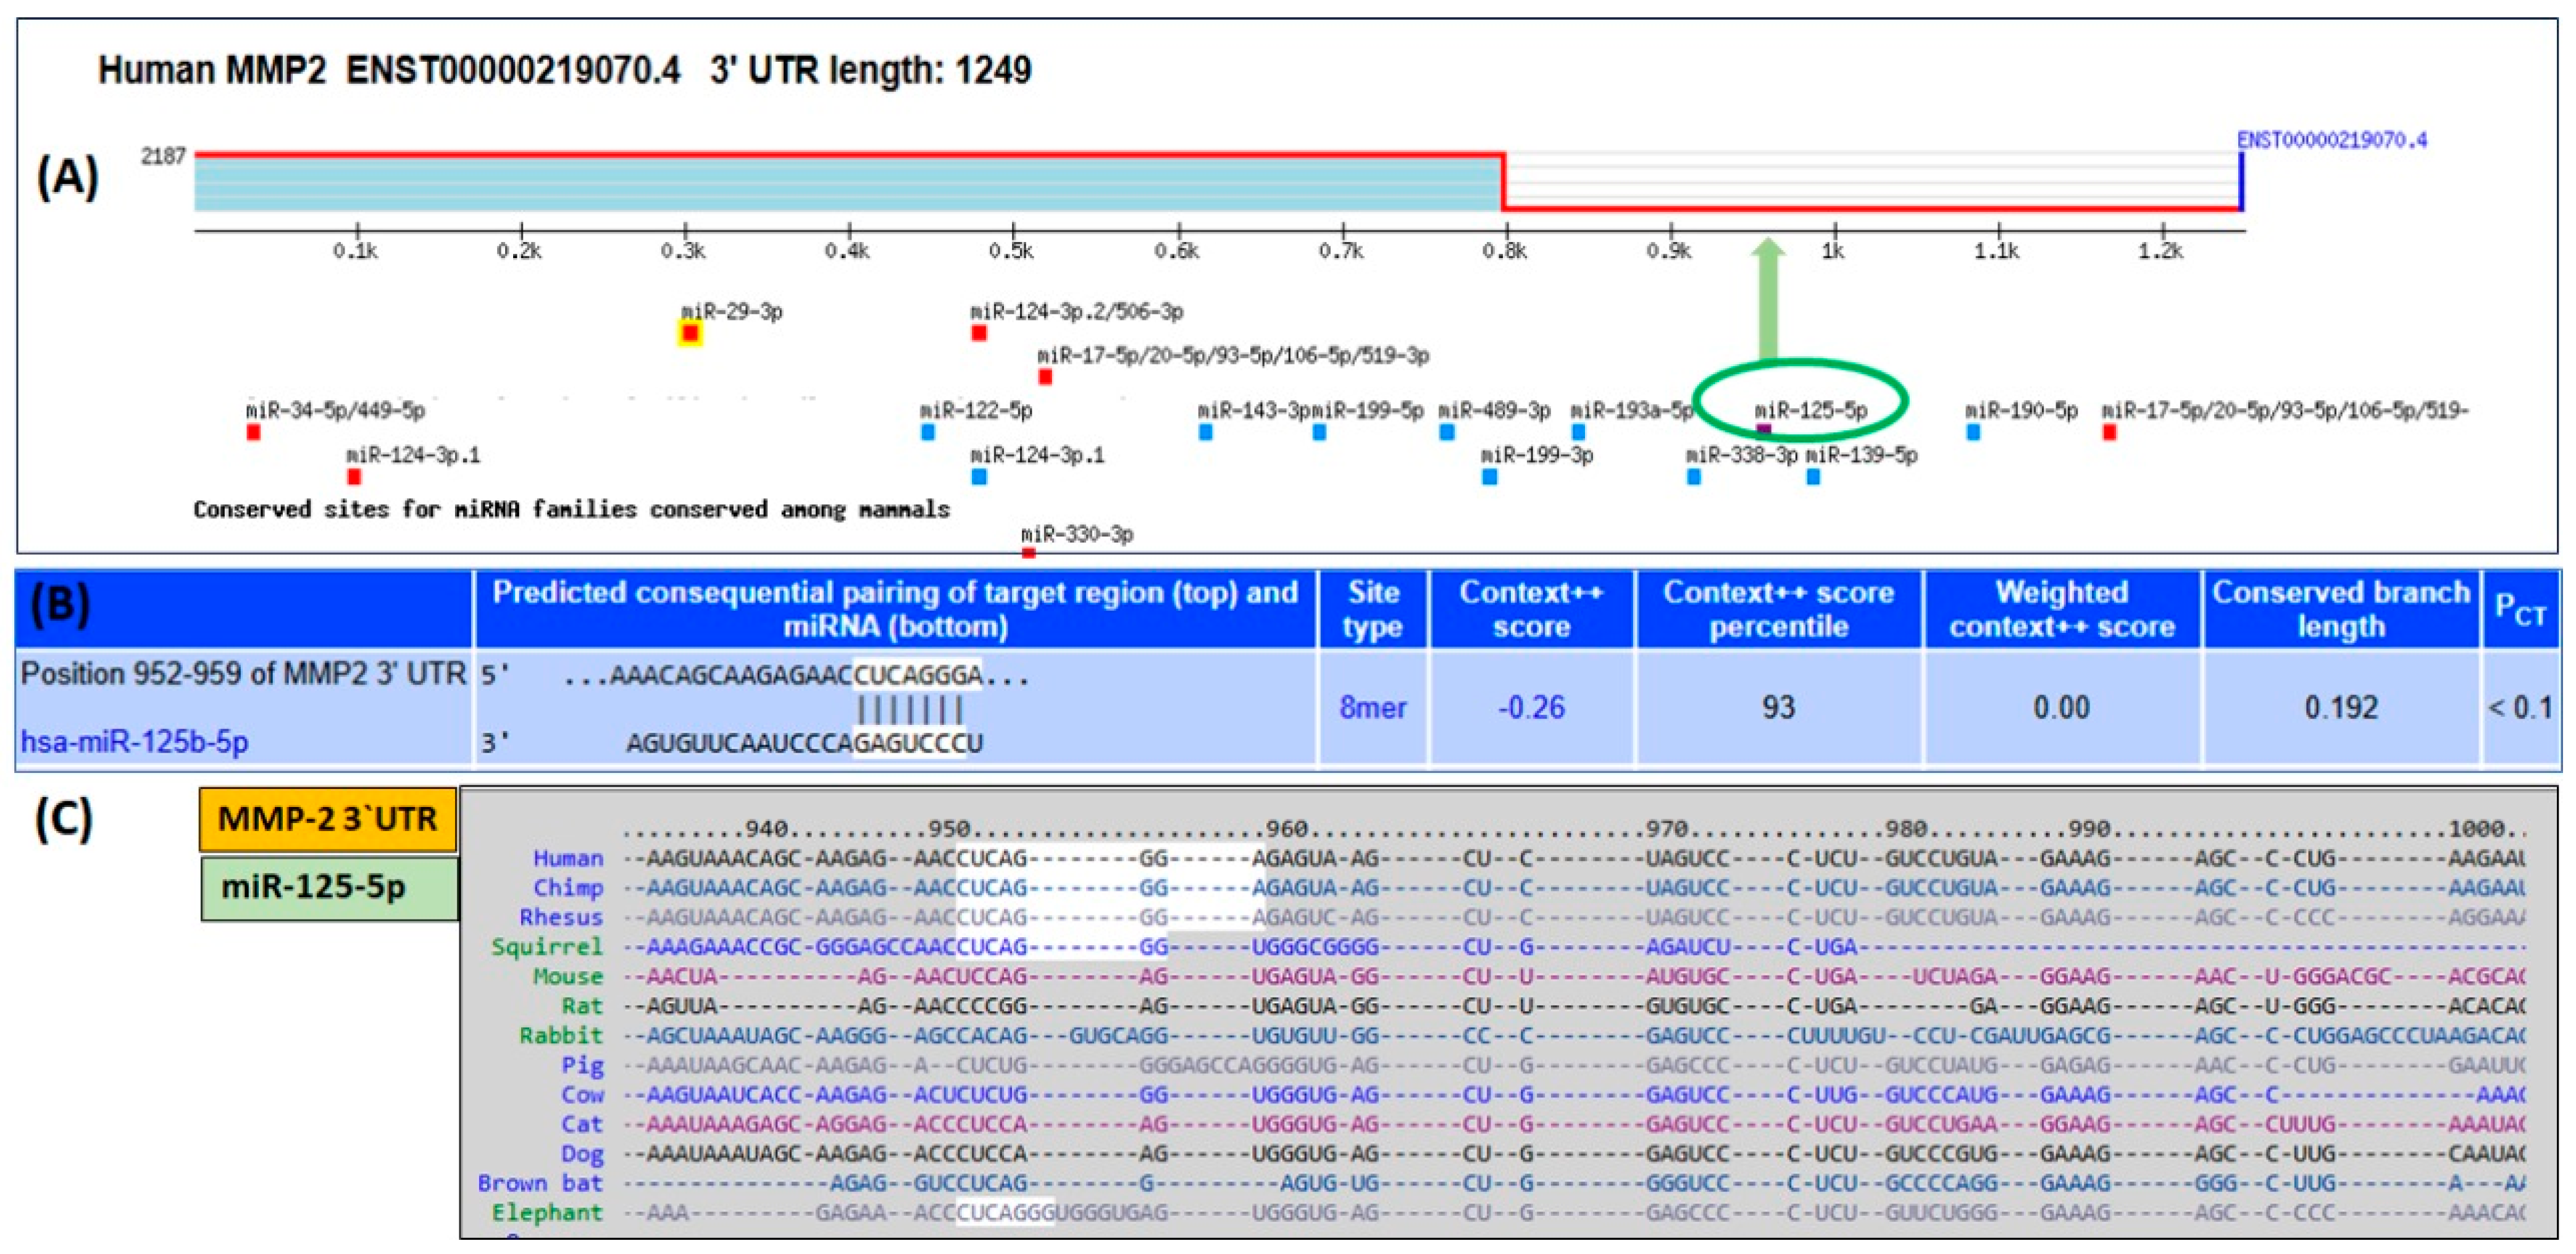Click the miR-489-3p blue site marker

click(1446, 432)
